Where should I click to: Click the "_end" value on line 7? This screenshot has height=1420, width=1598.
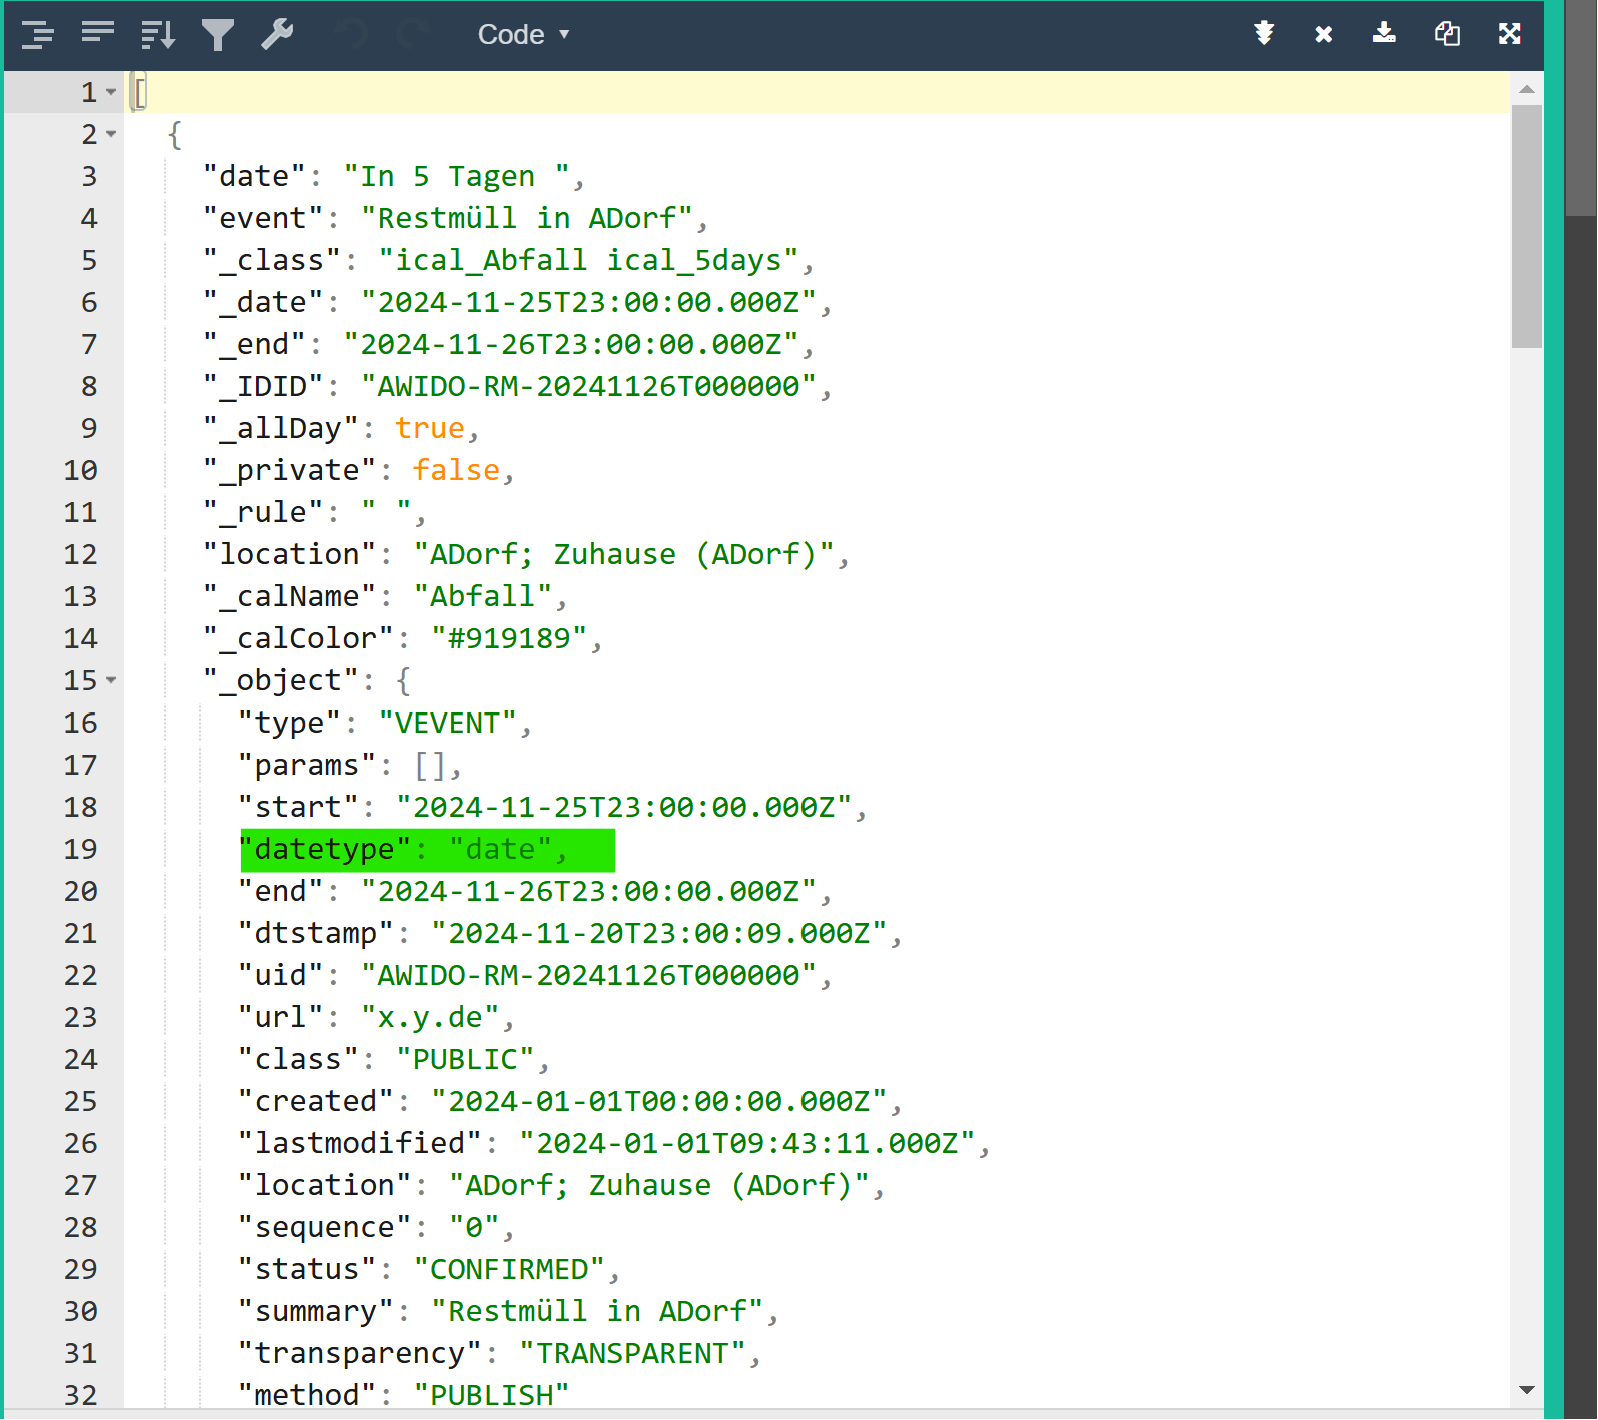(x=570, y=344)
